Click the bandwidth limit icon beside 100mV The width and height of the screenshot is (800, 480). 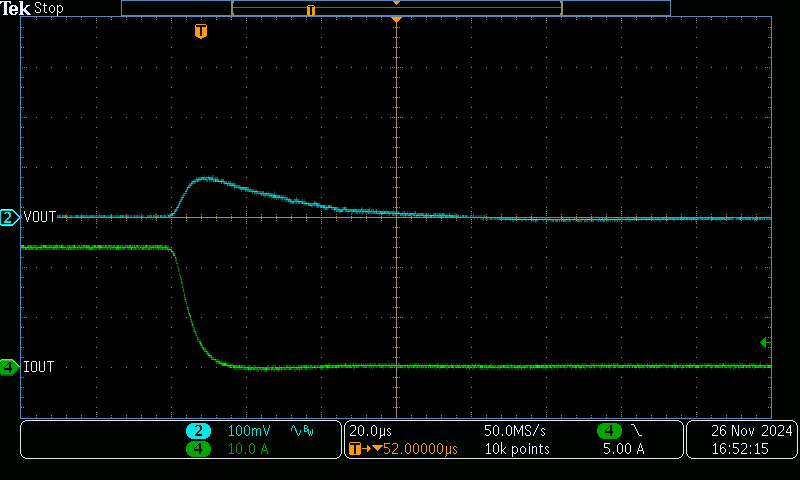pyautogui.click(x=301, y=431)
